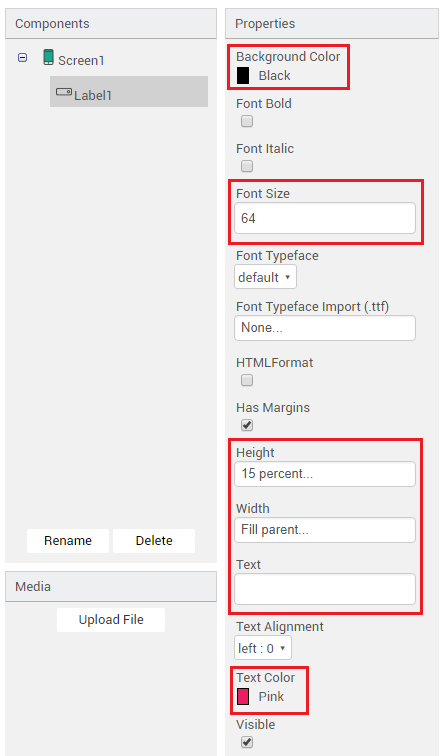Open the Width Fill parent setting
The width and height of the screenshot is (442, 756).
[x=325, y=529]
